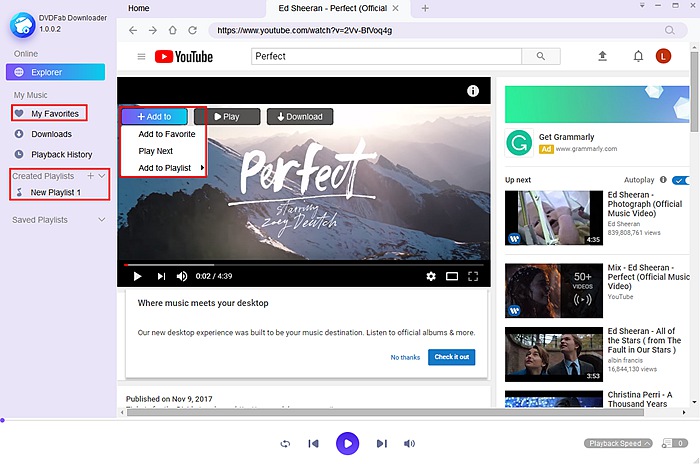Expand the Saved Playlists section
700x464 pixels.
coord(102,220)
